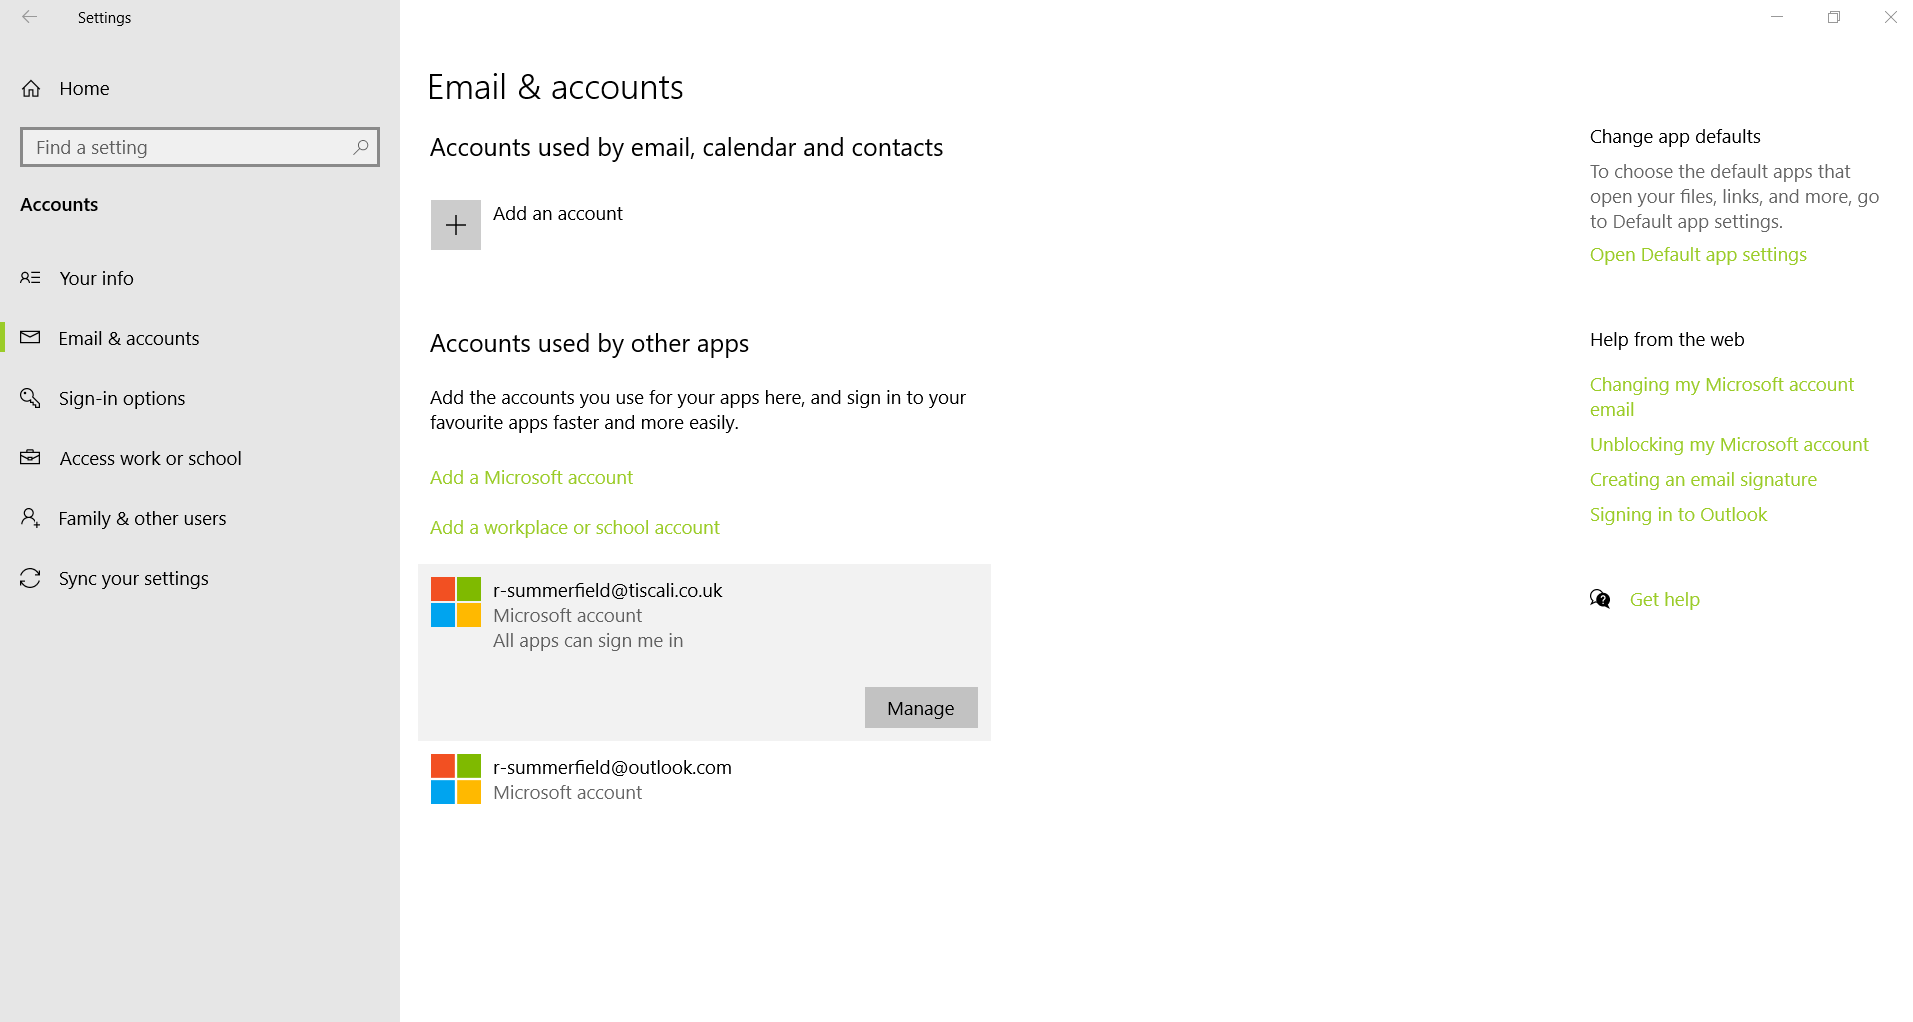Click the back arrow in Settings
Screen dimensions: 1913x1022
29,17
